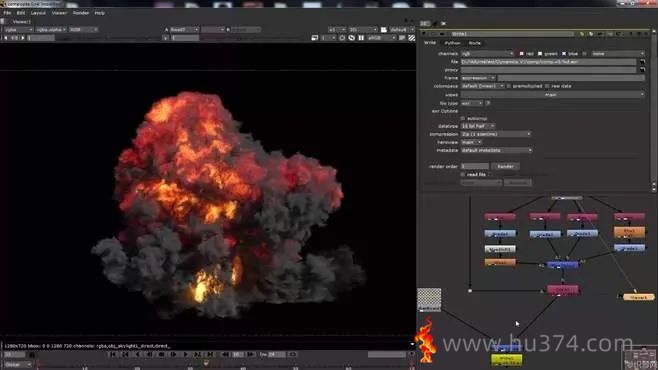
Task: Open the file type dropdown
Action: 472,103
